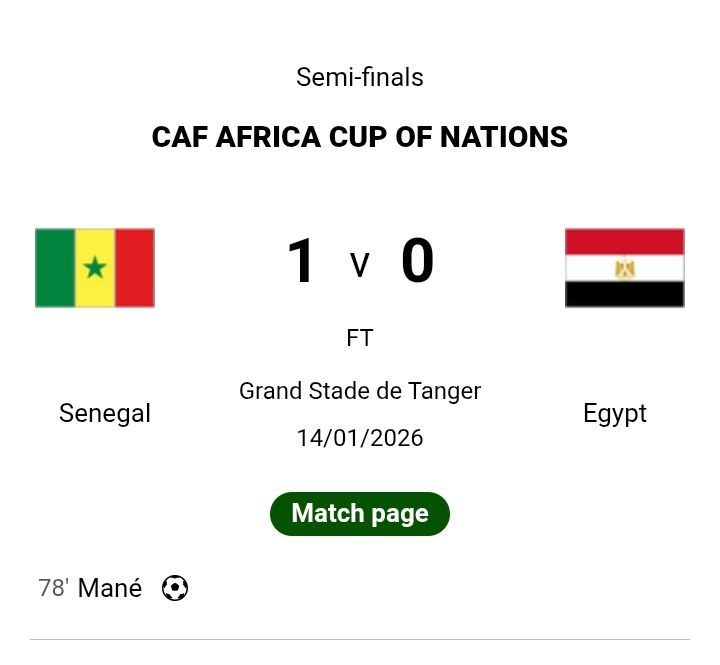Click the "v" between the scores

click(x=360, y=265)
